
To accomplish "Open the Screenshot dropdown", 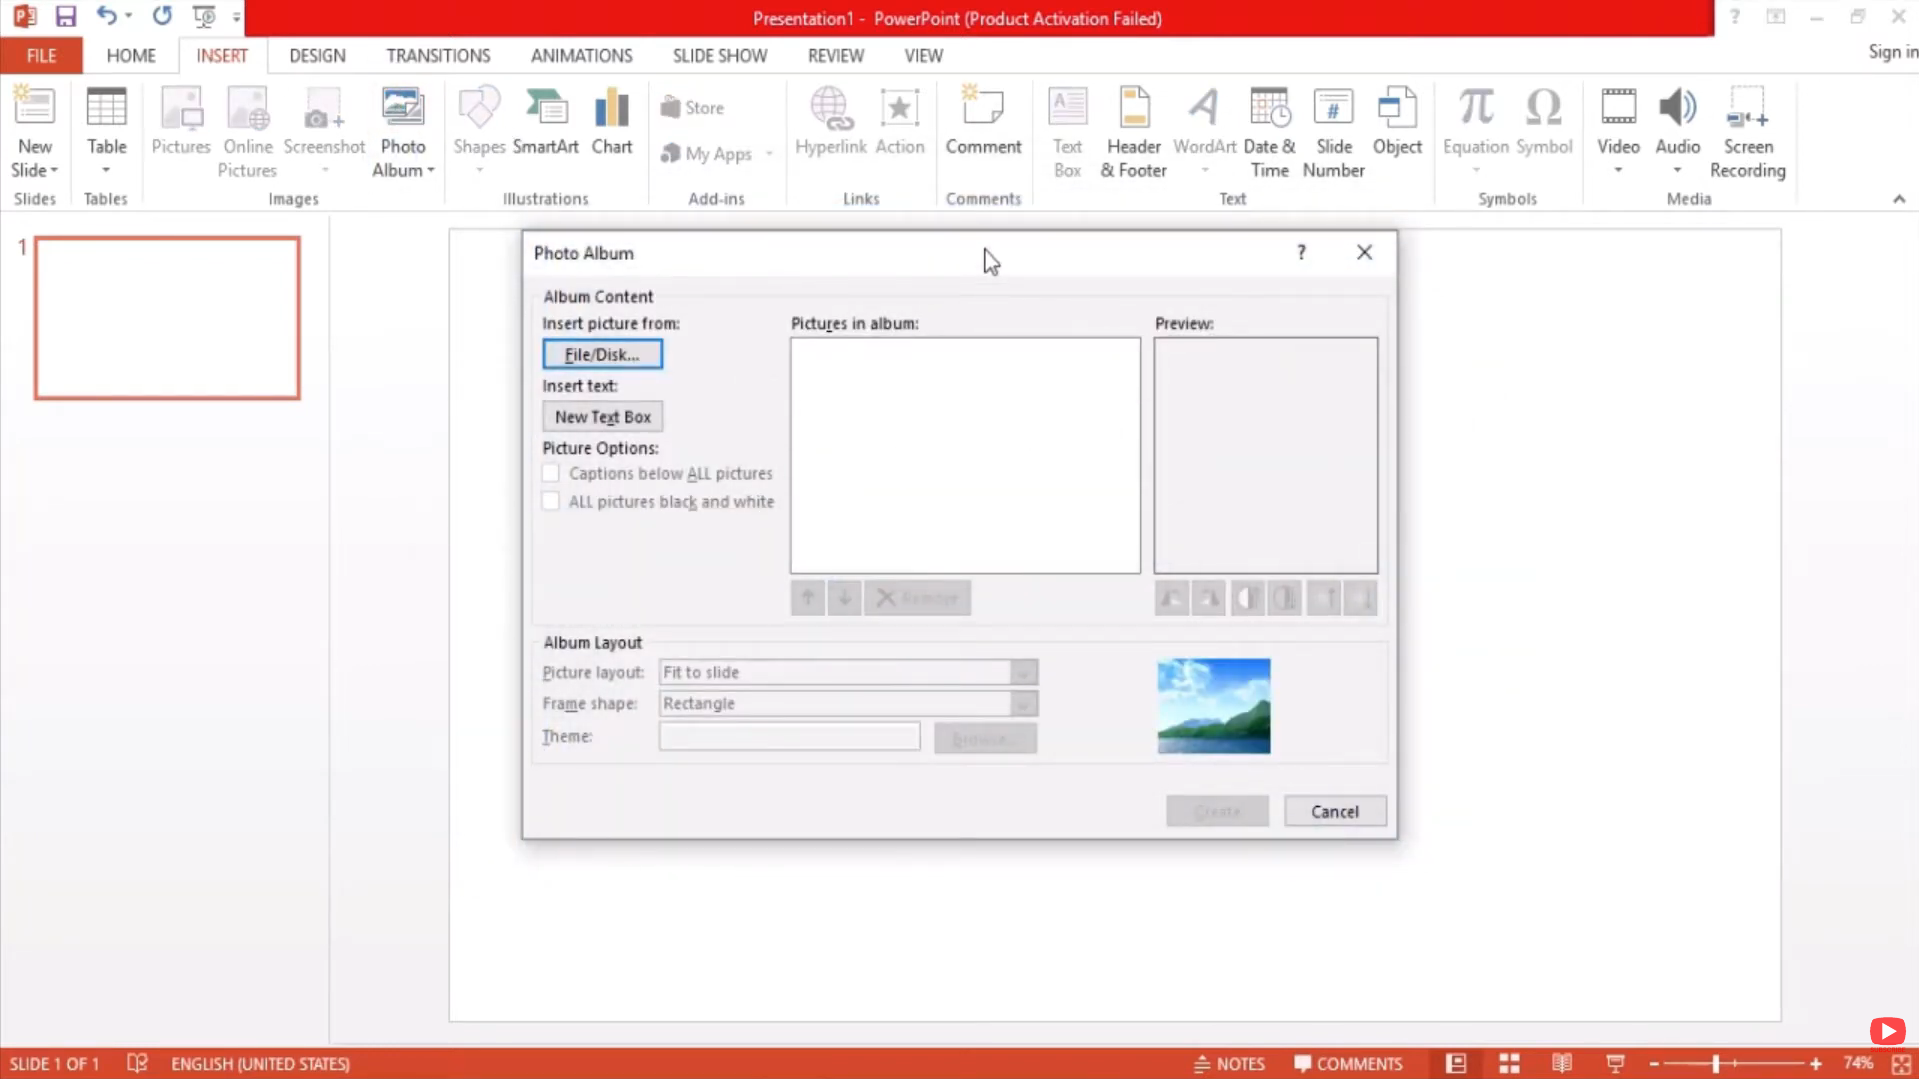I will click(x=324, y=171).
